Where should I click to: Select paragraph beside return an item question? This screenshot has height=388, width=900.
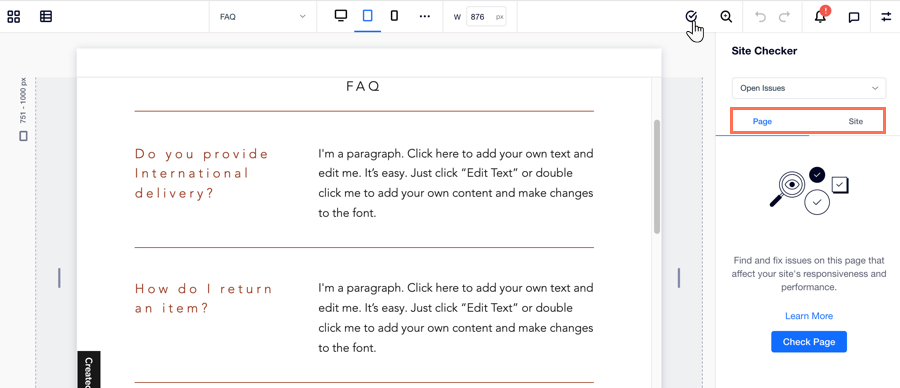tap(456, 317)
